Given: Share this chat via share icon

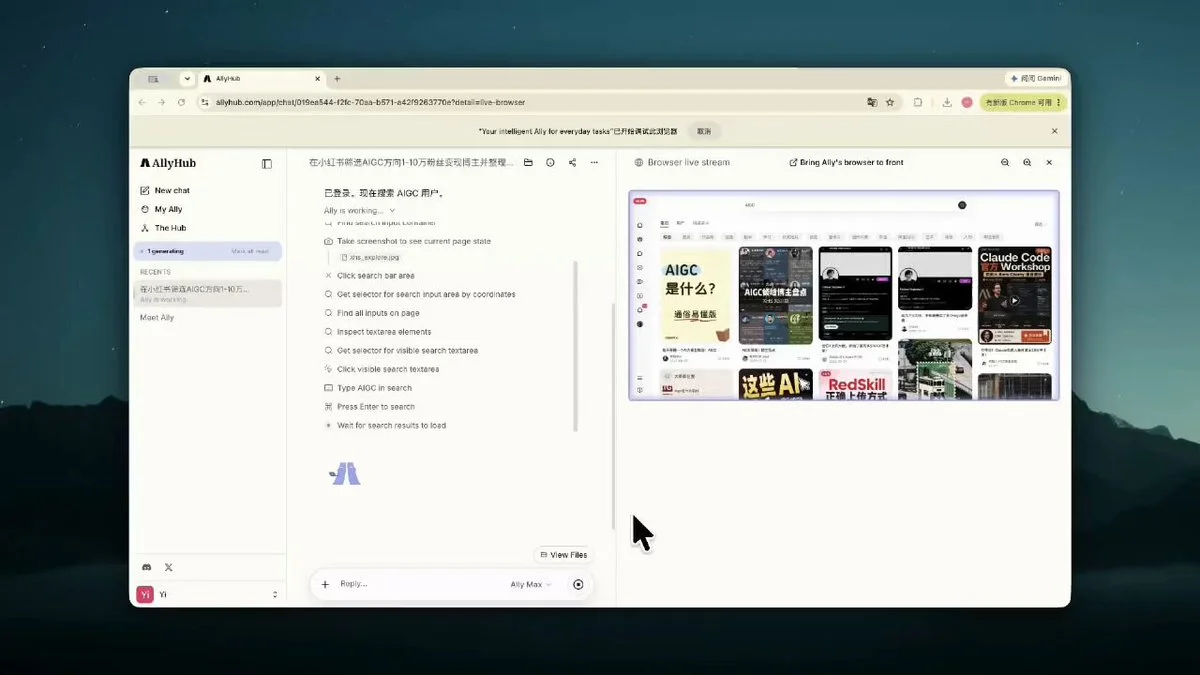Looking at the screenshot, I should [572, 162].
